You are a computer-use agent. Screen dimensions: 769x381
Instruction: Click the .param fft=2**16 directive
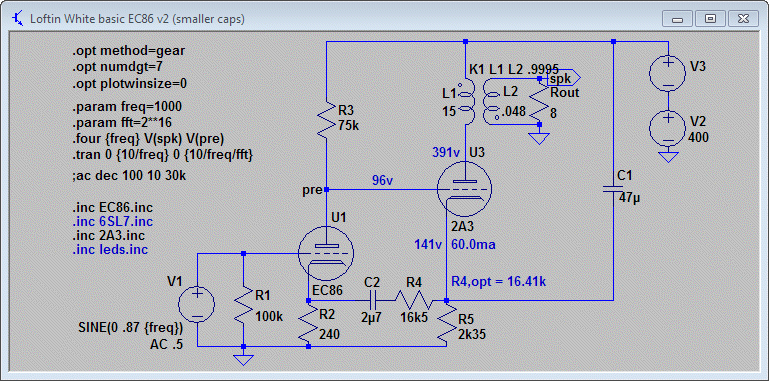122,122
